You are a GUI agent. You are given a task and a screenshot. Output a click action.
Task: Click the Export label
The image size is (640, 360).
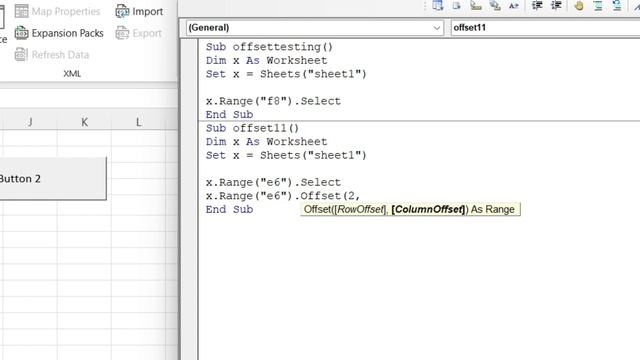point(147,33)
